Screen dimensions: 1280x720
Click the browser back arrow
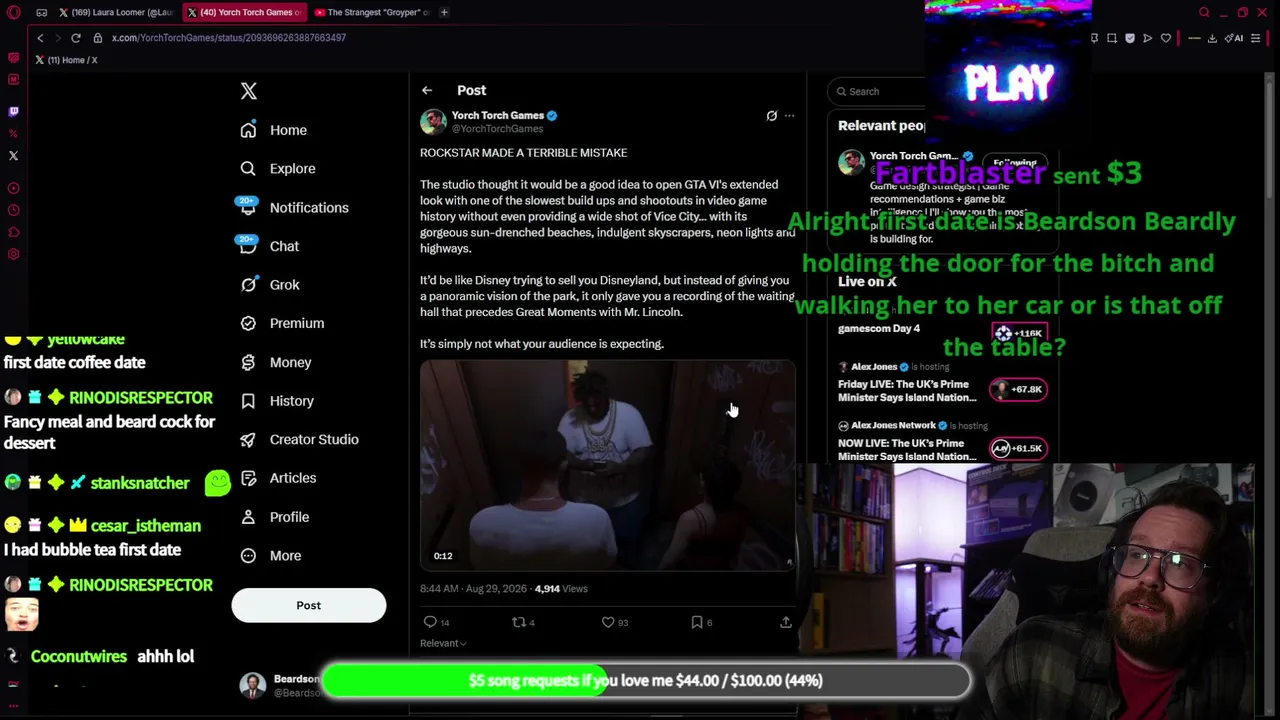click(40, 38)
